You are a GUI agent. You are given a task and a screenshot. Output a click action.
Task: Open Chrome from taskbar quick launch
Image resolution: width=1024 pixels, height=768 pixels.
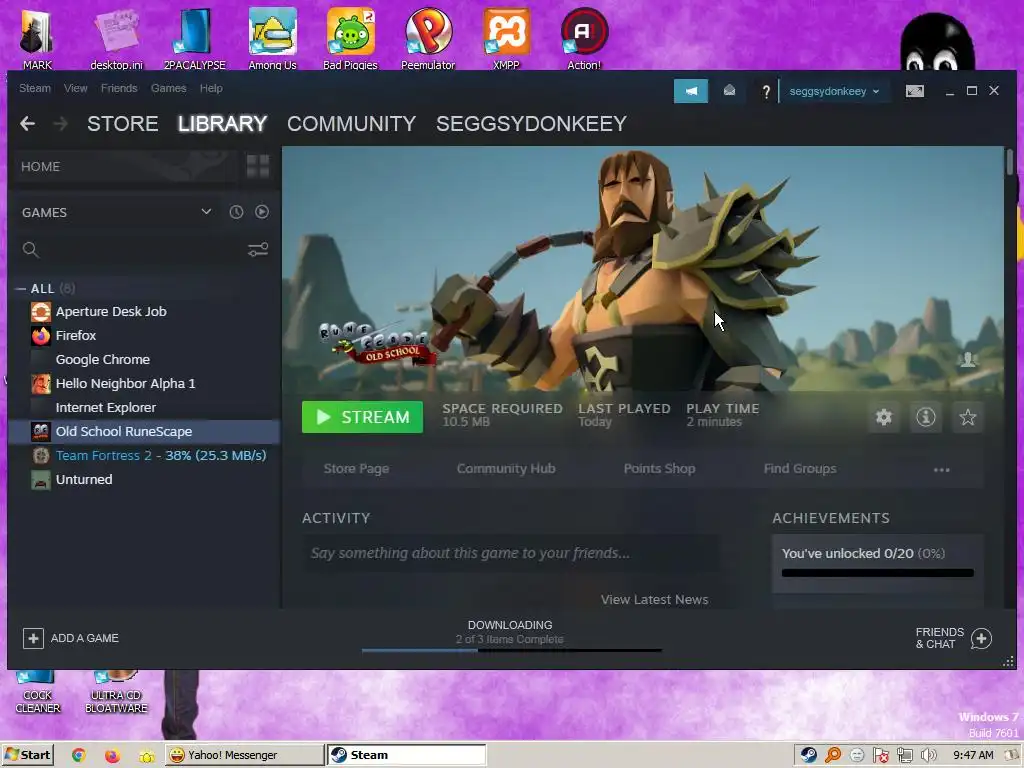tap(78, 755)
